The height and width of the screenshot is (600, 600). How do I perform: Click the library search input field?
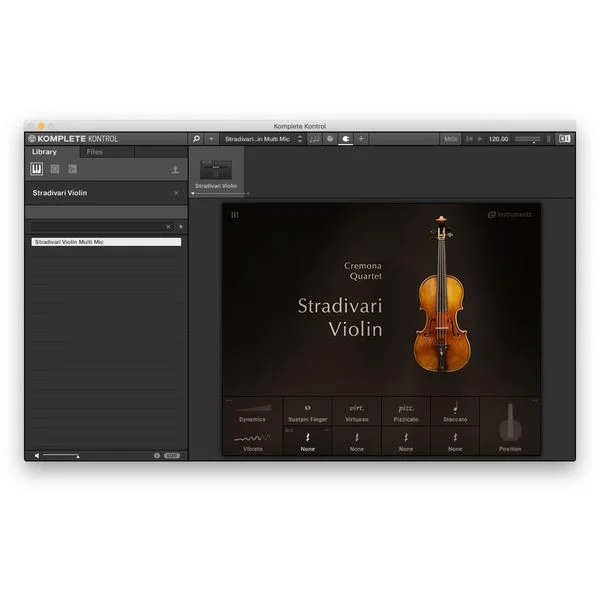coord(98,227)
